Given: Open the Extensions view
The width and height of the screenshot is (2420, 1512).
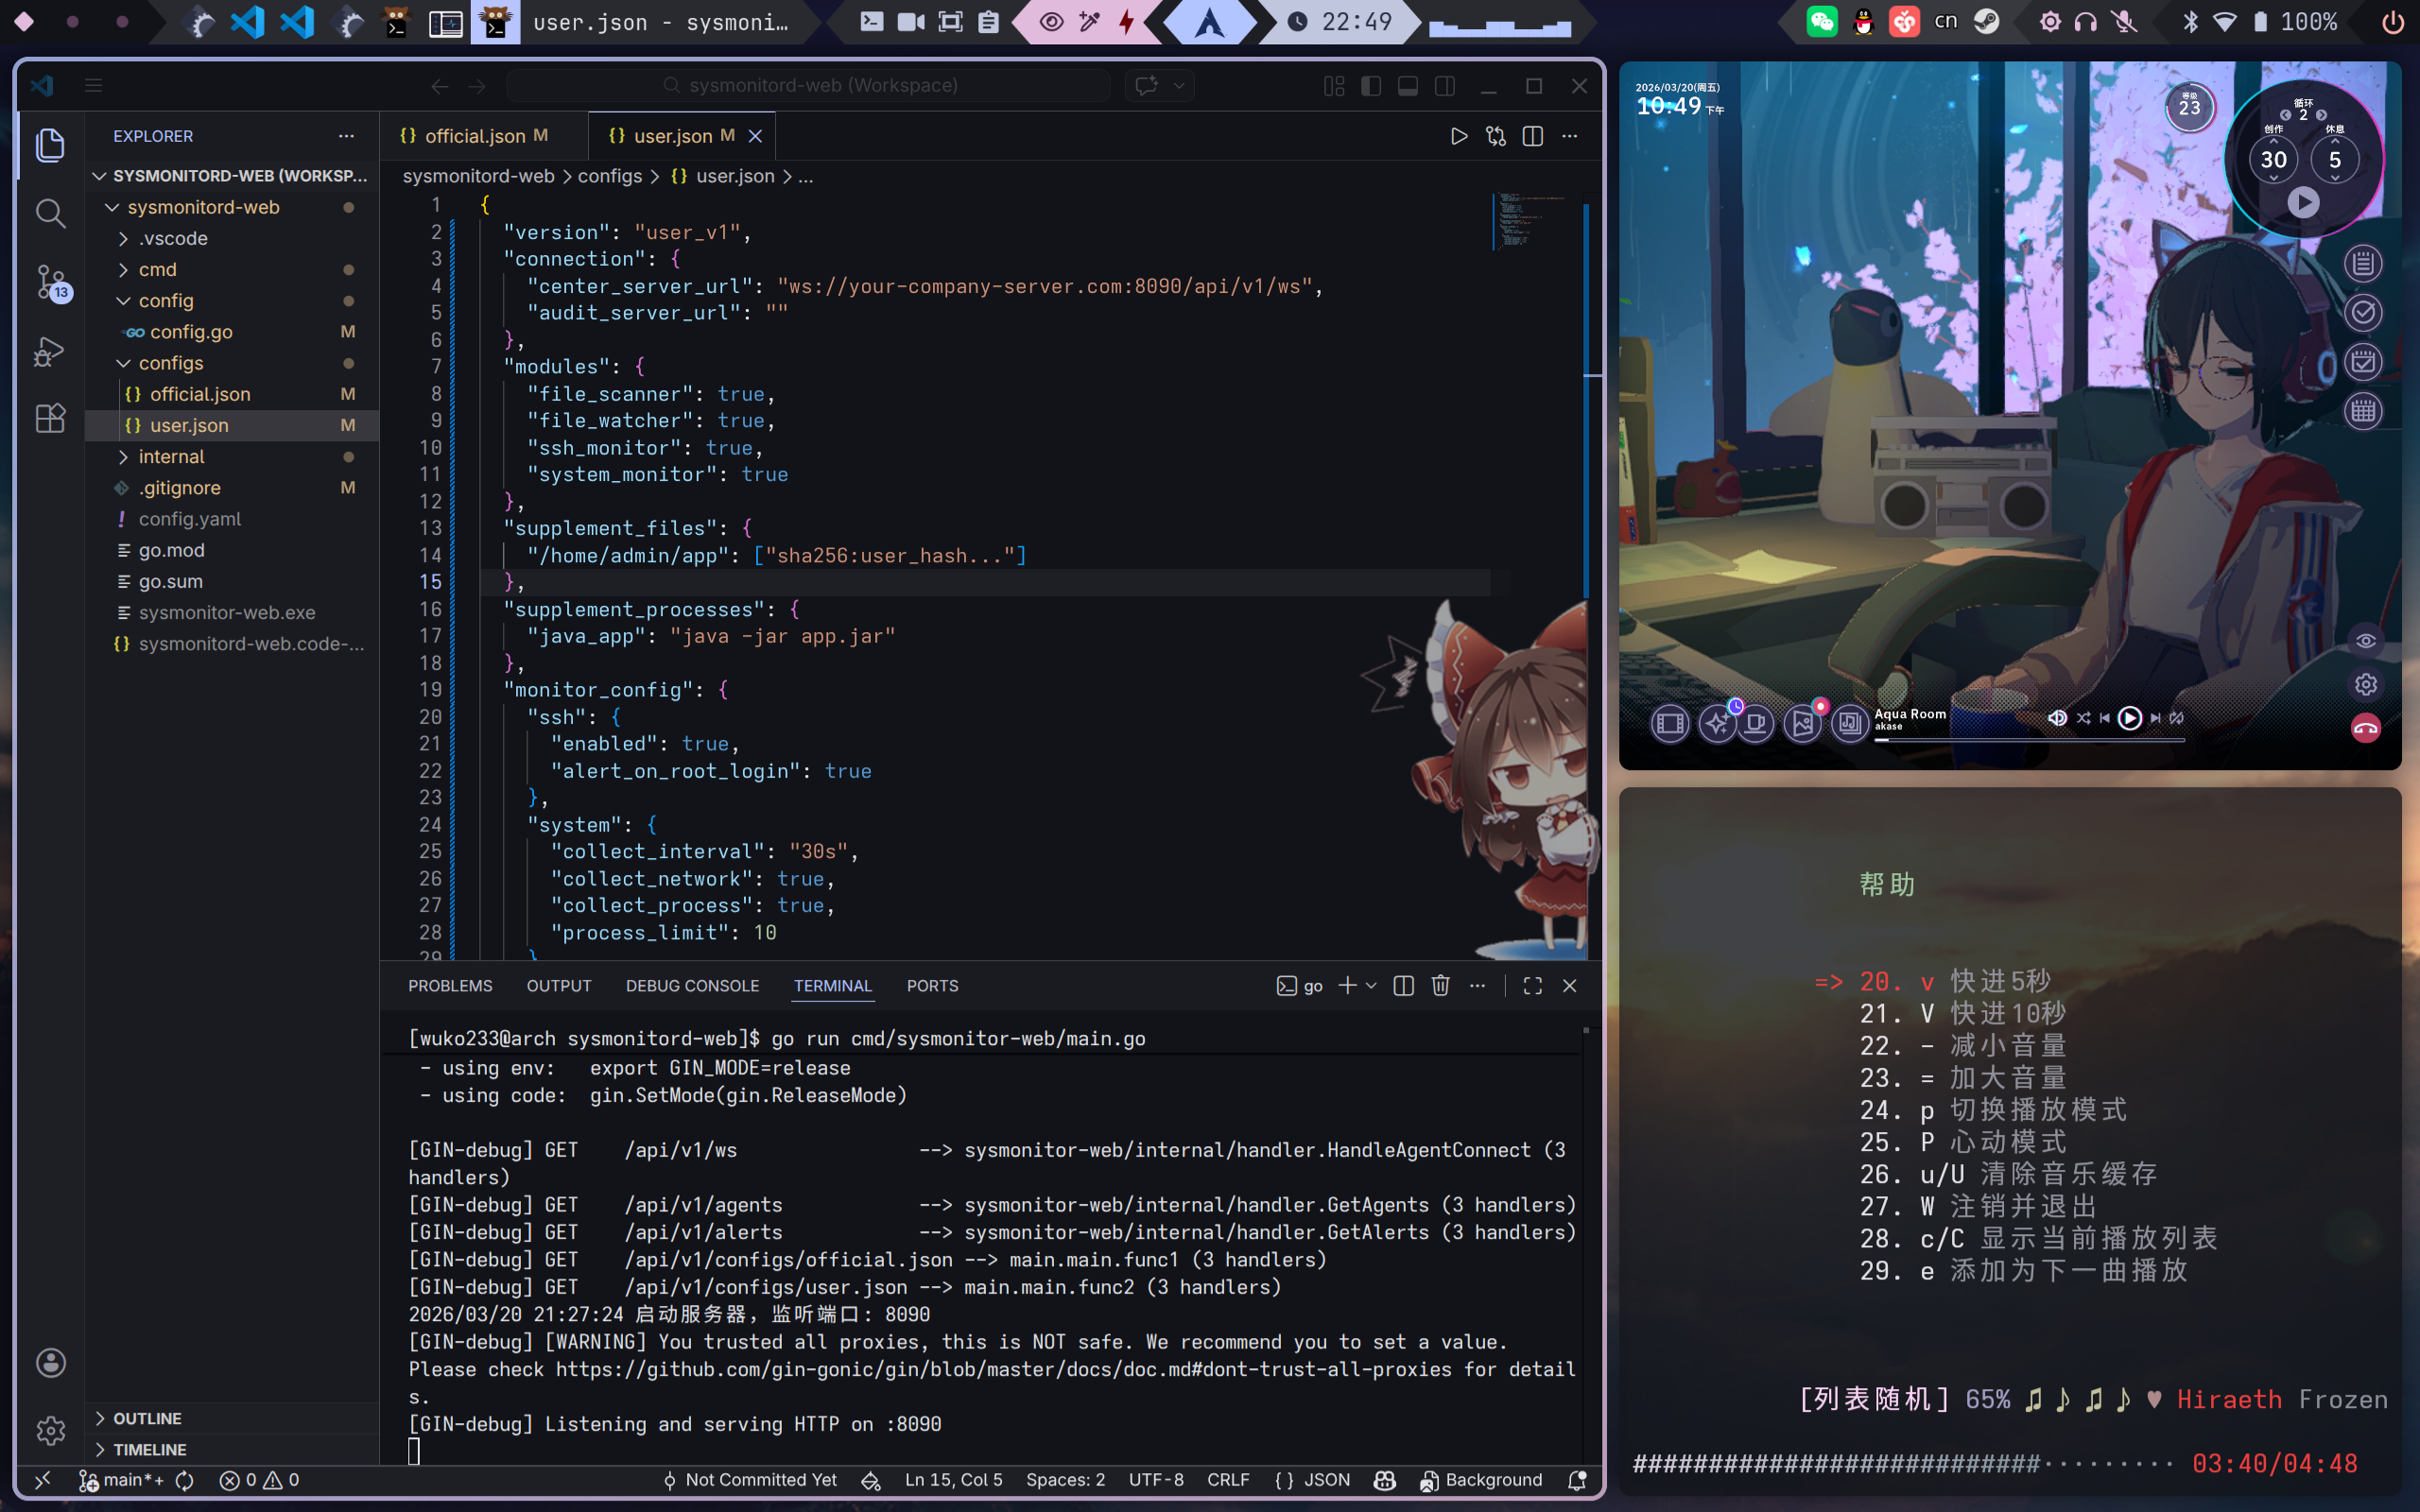Looking at the screenshot, I should (x=50, y=418).
